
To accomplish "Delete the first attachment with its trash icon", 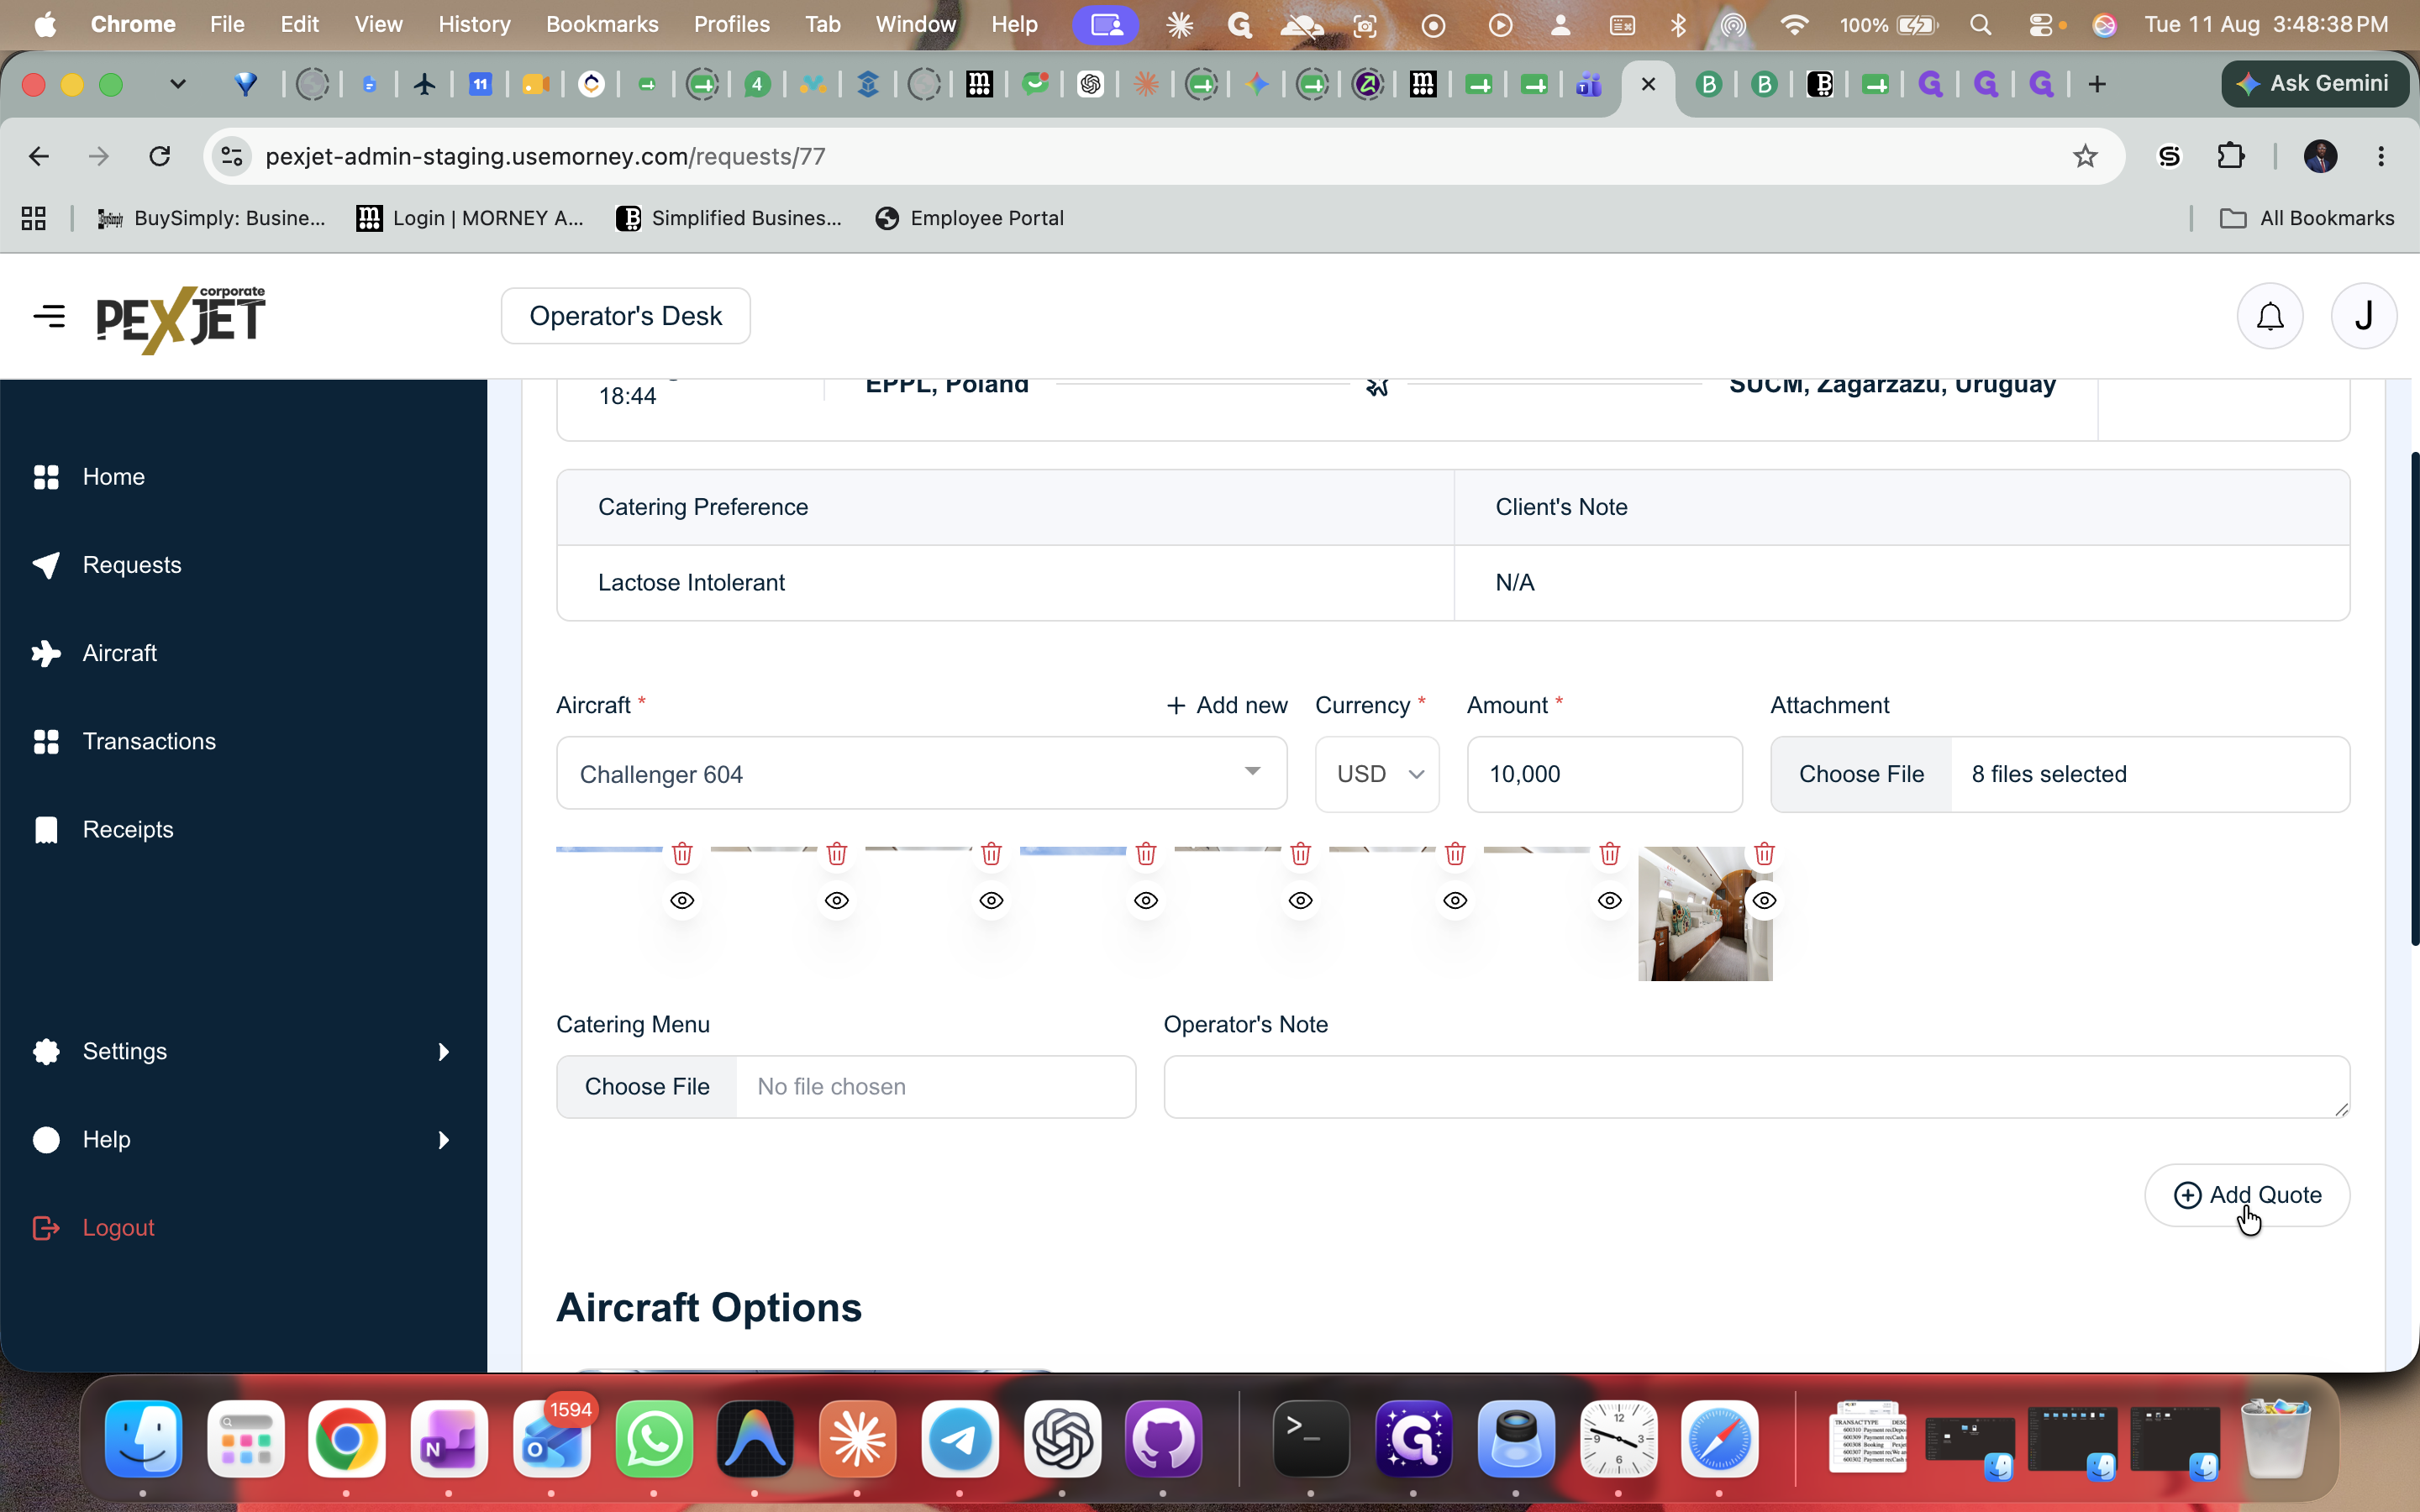I will [682, 854].
